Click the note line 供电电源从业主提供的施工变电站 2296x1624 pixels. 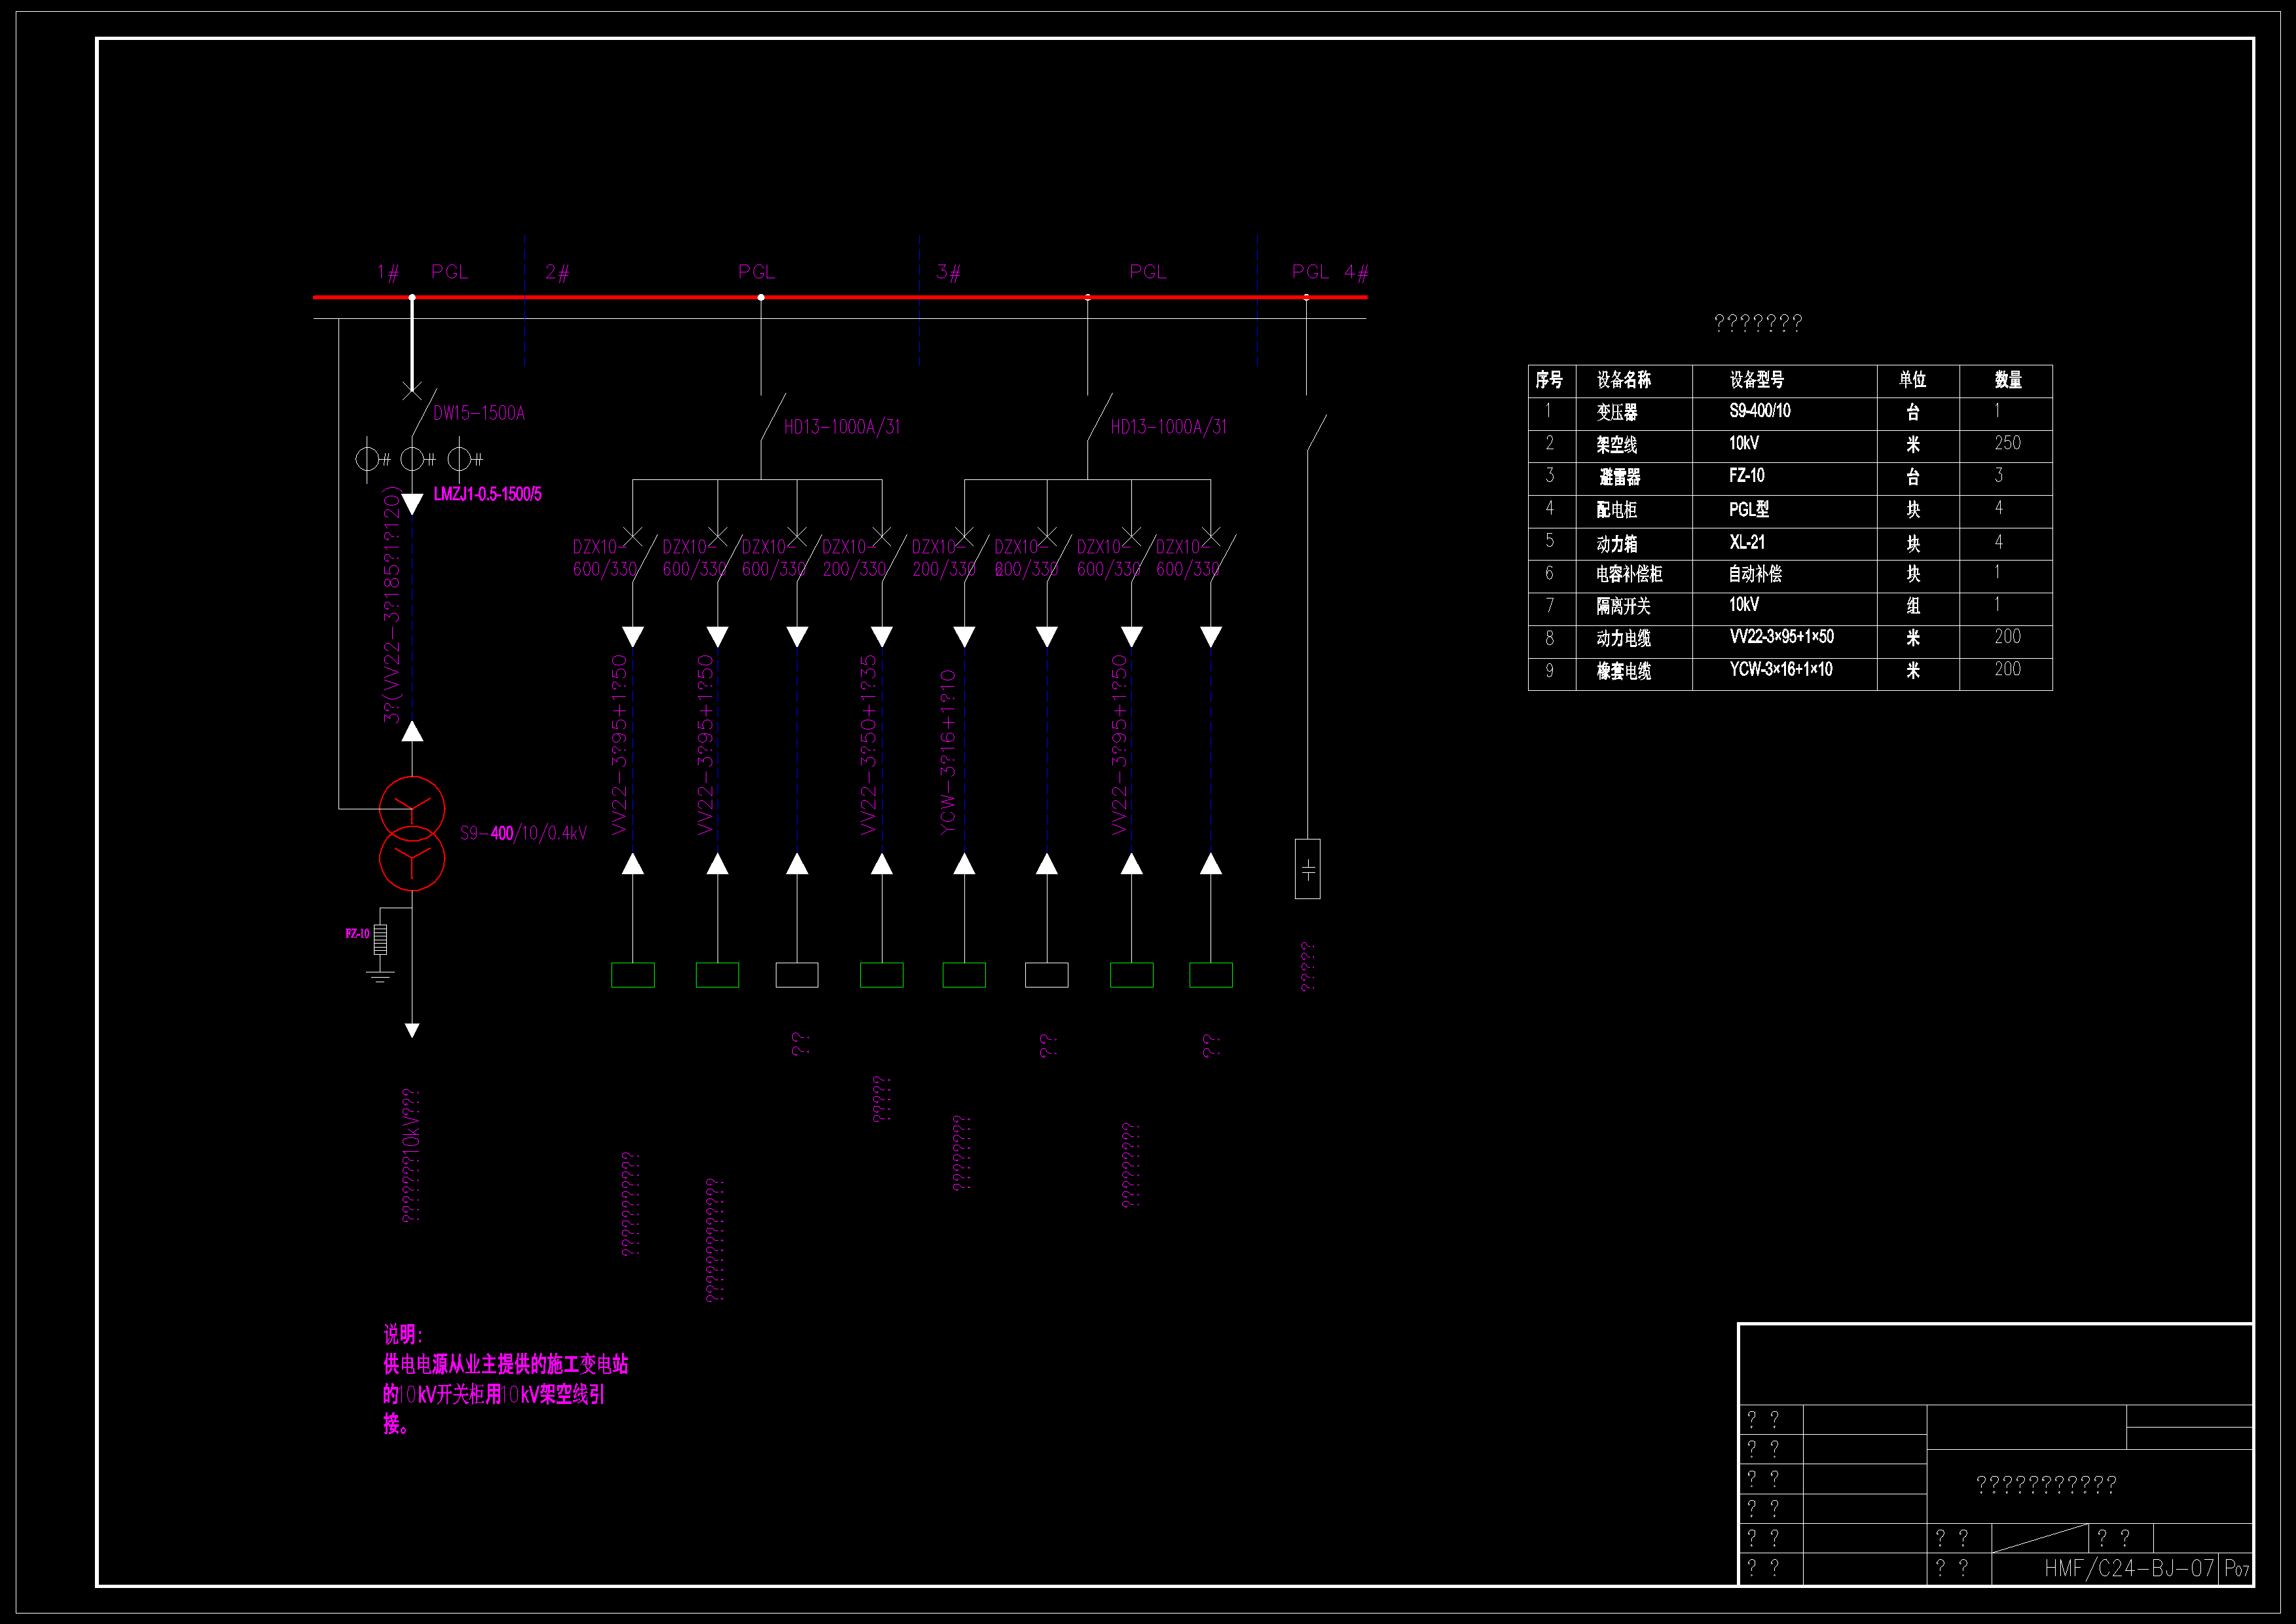coord(506,1364)
